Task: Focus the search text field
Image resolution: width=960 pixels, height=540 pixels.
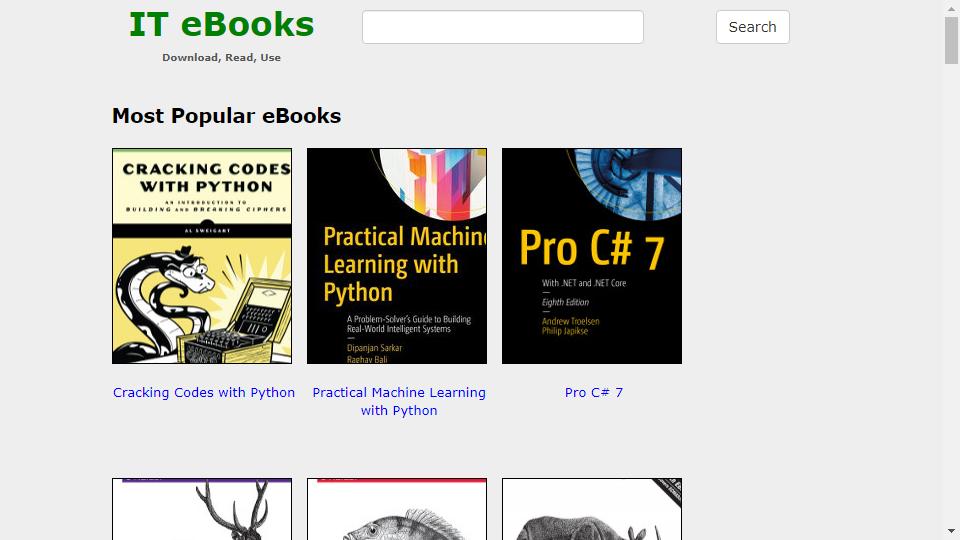Action: pyautogui.click(x=503, y=27)
